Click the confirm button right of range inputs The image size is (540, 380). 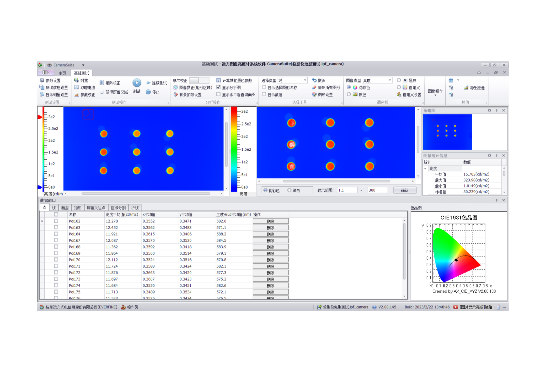click(x=405, y=190)
